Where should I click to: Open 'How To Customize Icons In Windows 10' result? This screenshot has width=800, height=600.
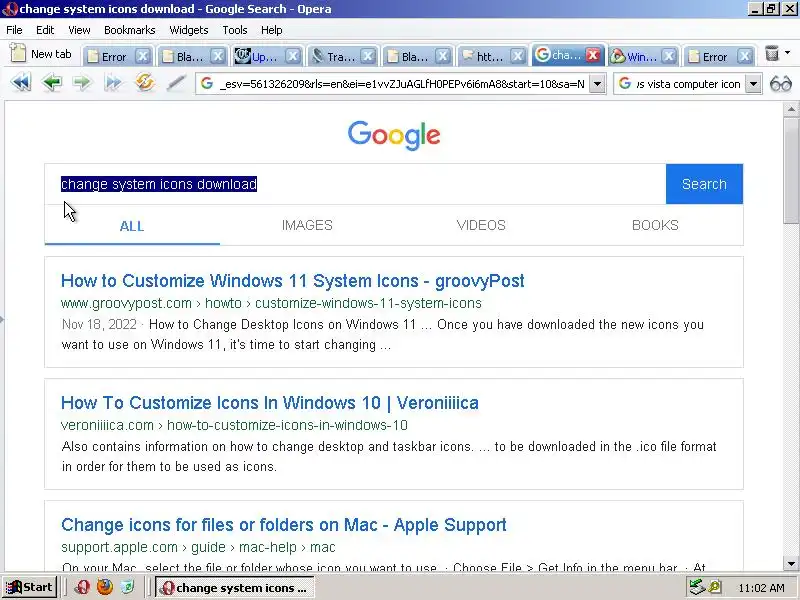pos(269,403)
